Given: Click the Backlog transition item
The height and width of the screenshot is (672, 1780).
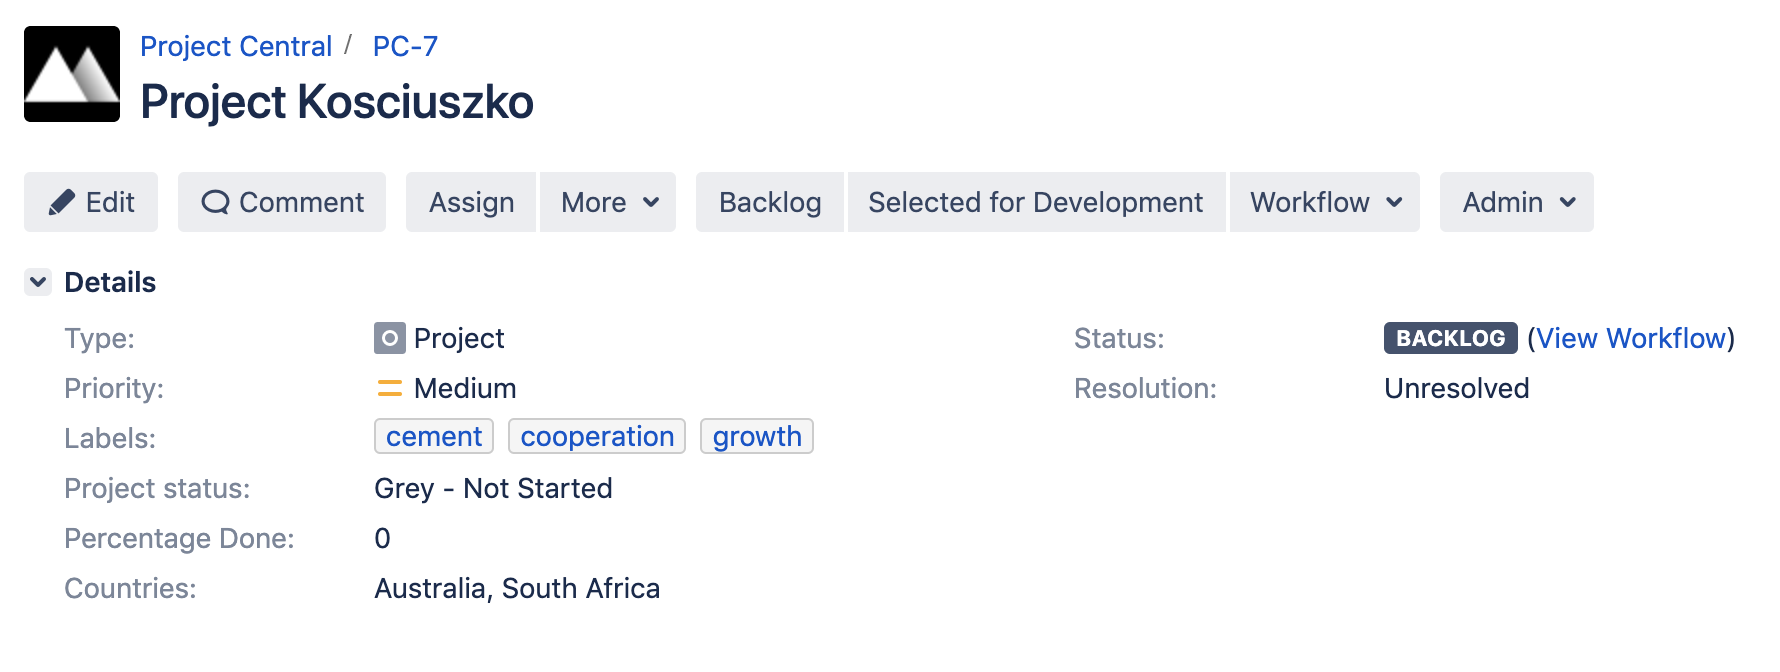Looking at the screenshot, I should click(769, 201).
